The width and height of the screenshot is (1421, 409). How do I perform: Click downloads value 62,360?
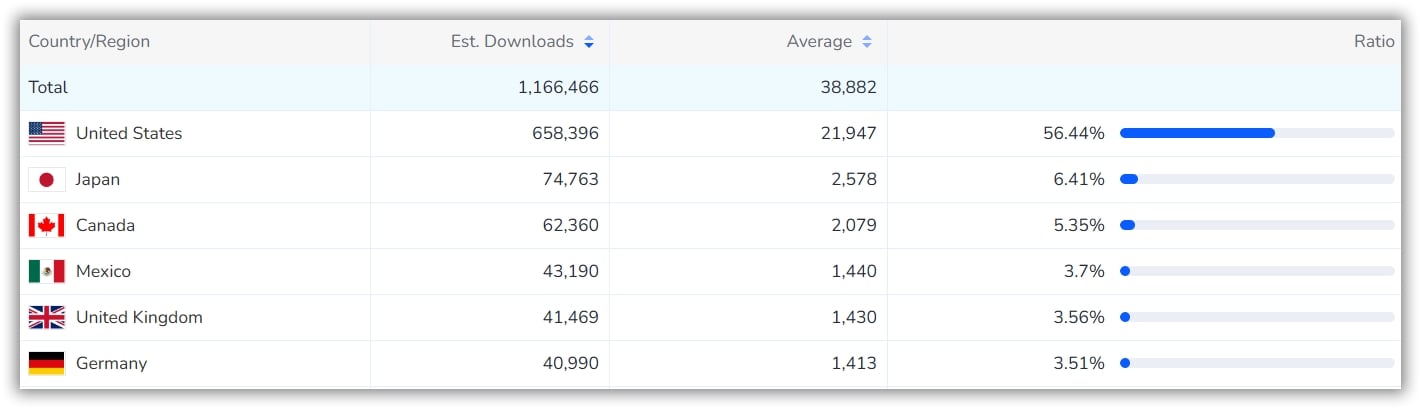tap(570, 225)
